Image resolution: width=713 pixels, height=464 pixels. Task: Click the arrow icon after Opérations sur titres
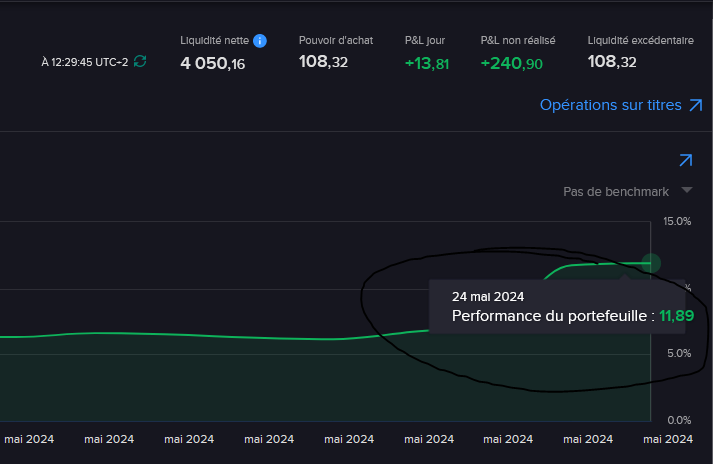[x=696, y=105]
